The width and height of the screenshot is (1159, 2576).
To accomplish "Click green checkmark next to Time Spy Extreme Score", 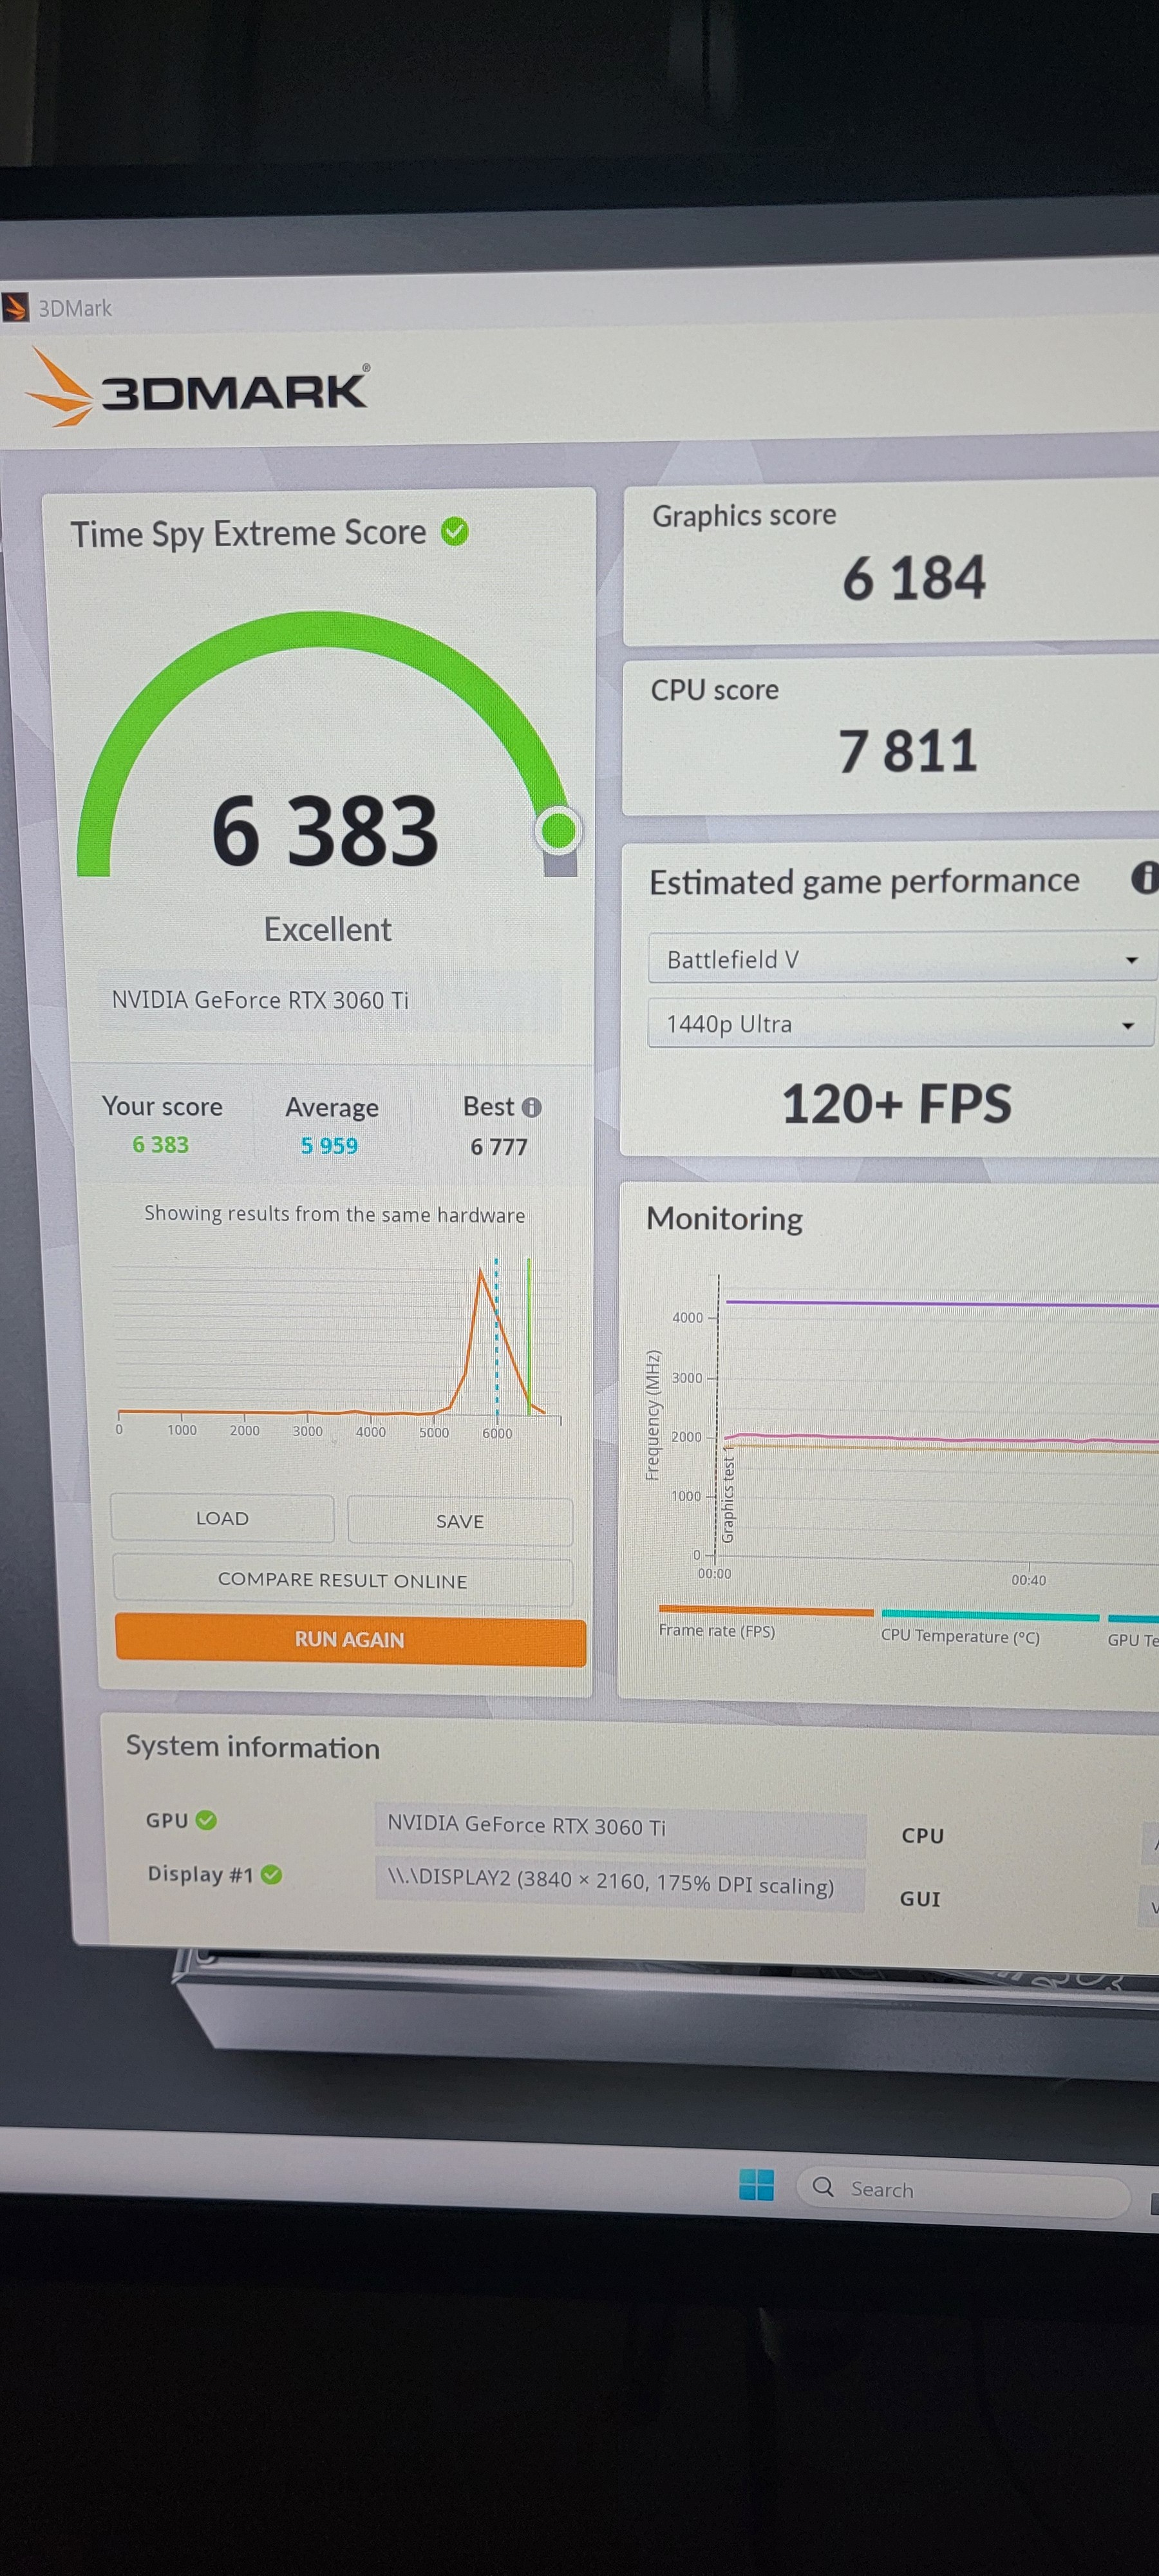I will click(x=455, y=532).
